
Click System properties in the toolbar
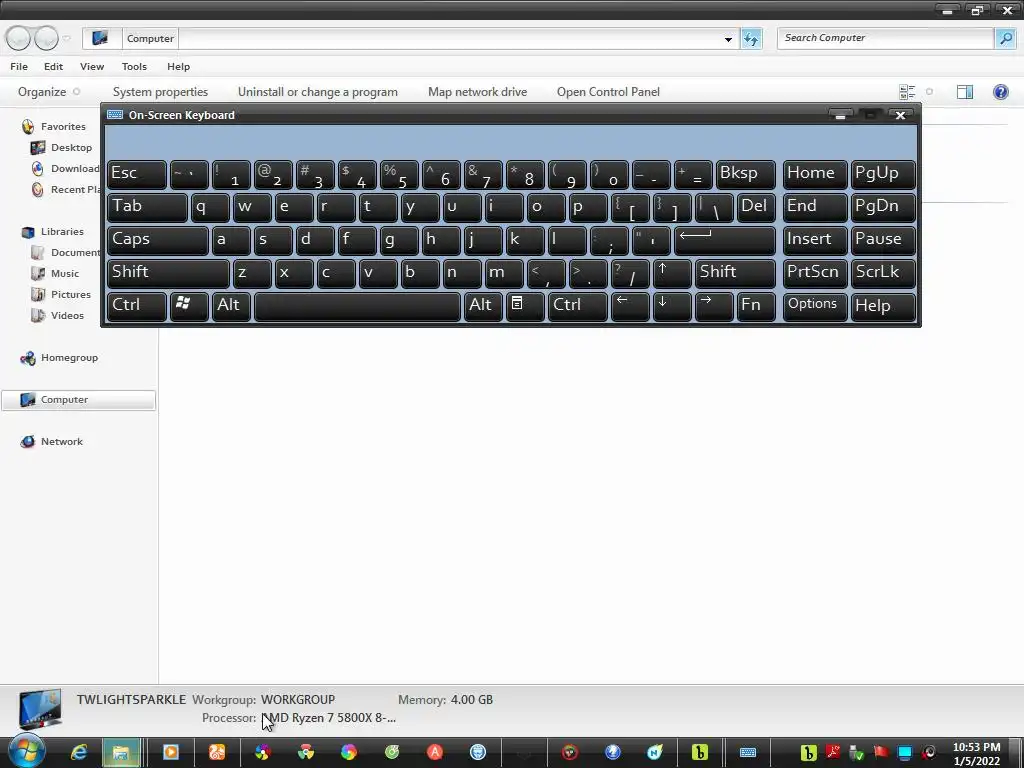[160, 92]
